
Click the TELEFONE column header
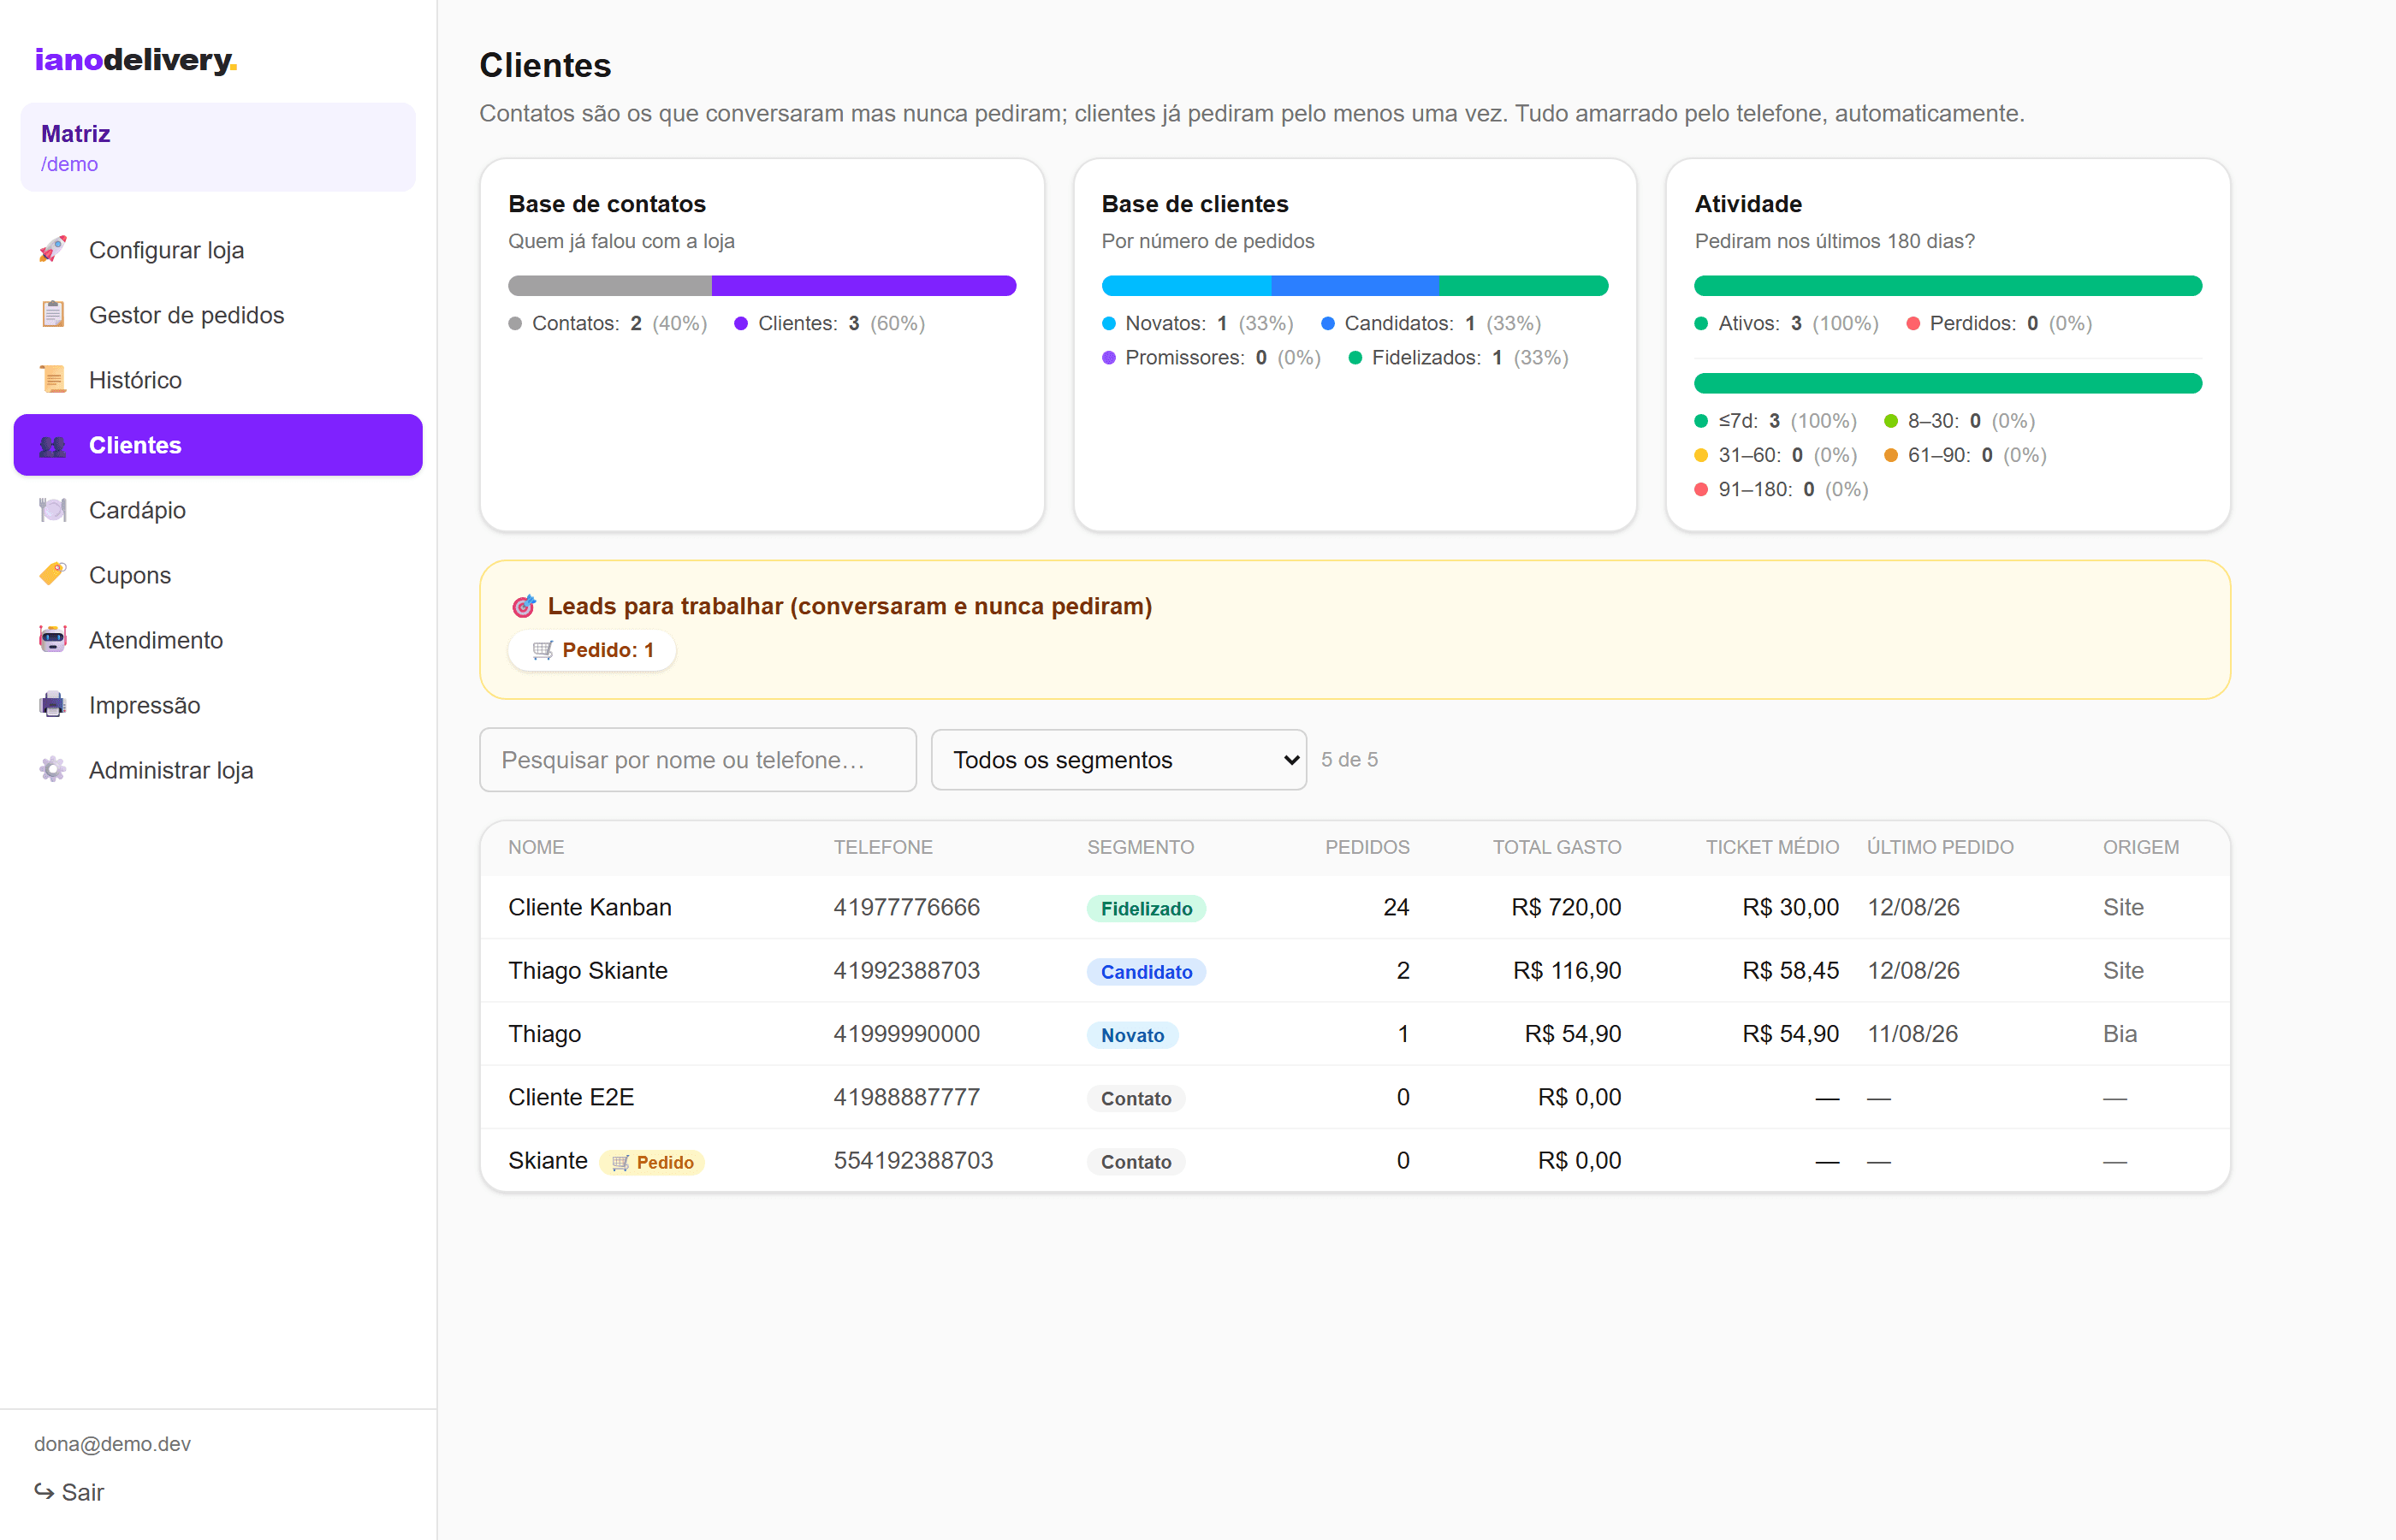[x=883, y=847]
